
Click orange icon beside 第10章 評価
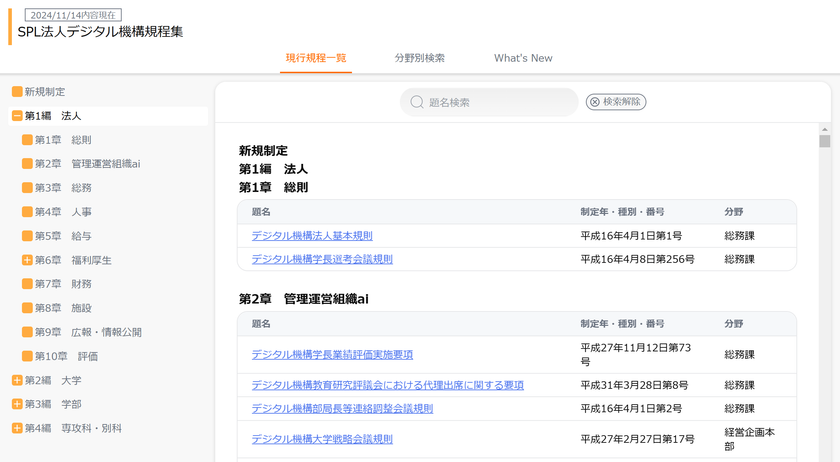(x=27, y=356)
